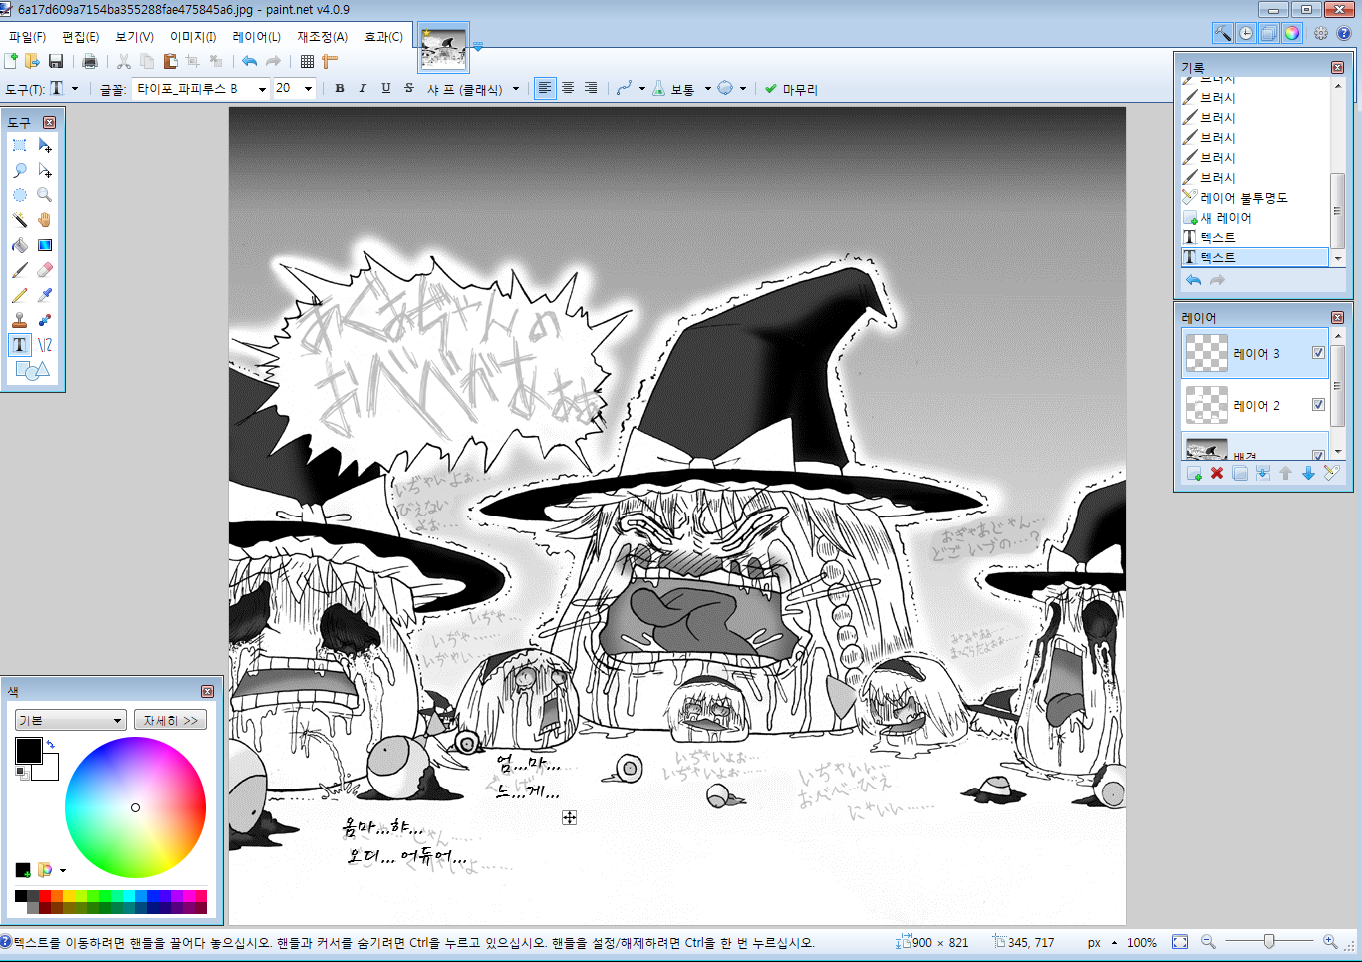Add a new layer in Layers panel
The height and width of the screenshot is (962, 1362).
click(x=1194, y=473)
